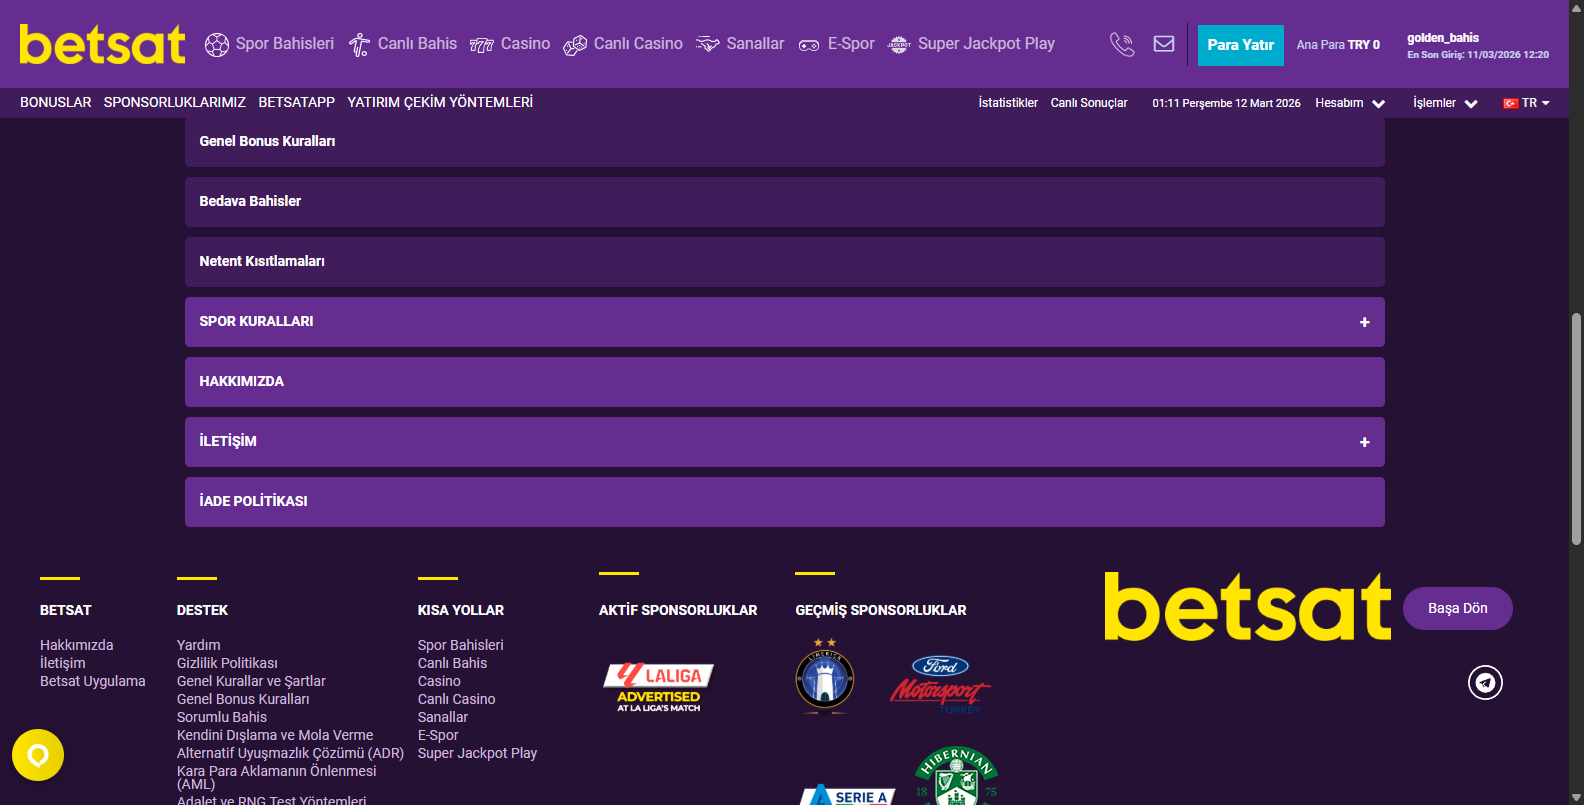This screenshot has height=805, width=1584.
Task: Click scrollbar down arrow at bottom
Action: point(1576,797)
